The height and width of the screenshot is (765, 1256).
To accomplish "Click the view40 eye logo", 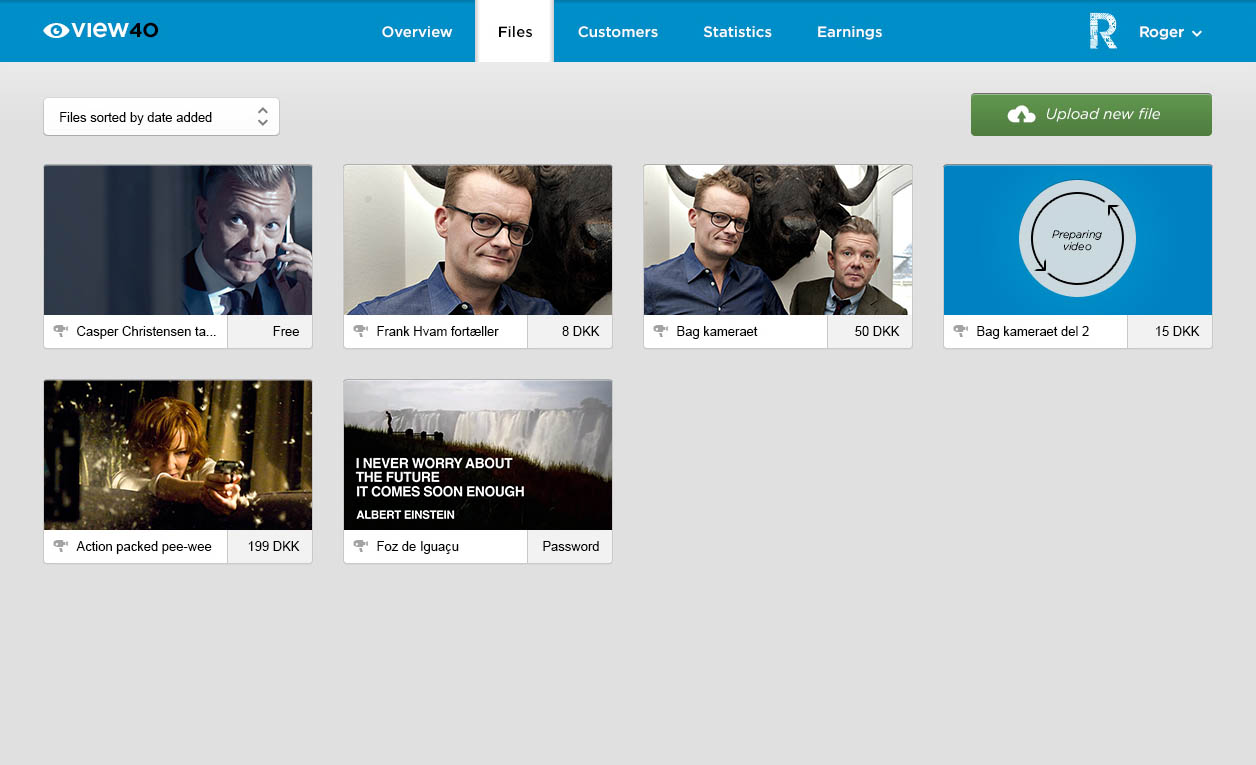I will point(57,31).
